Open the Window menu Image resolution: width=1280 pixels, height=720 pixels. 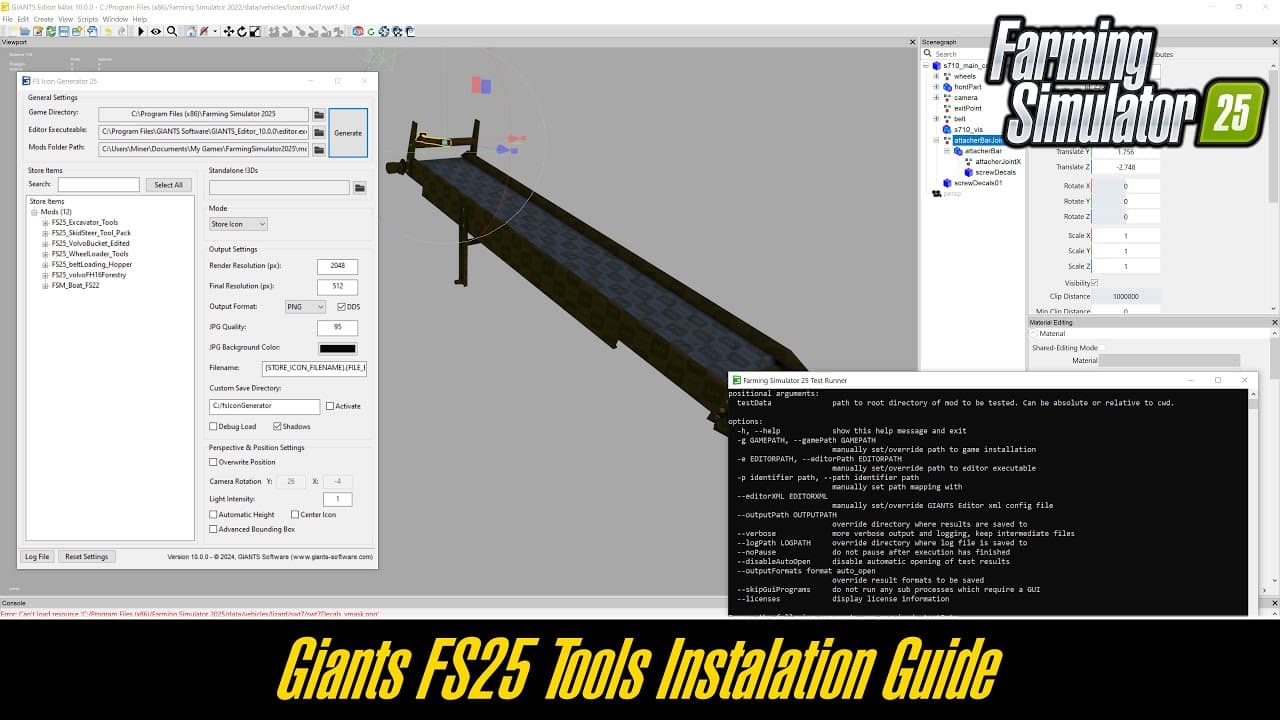point(115,19)
